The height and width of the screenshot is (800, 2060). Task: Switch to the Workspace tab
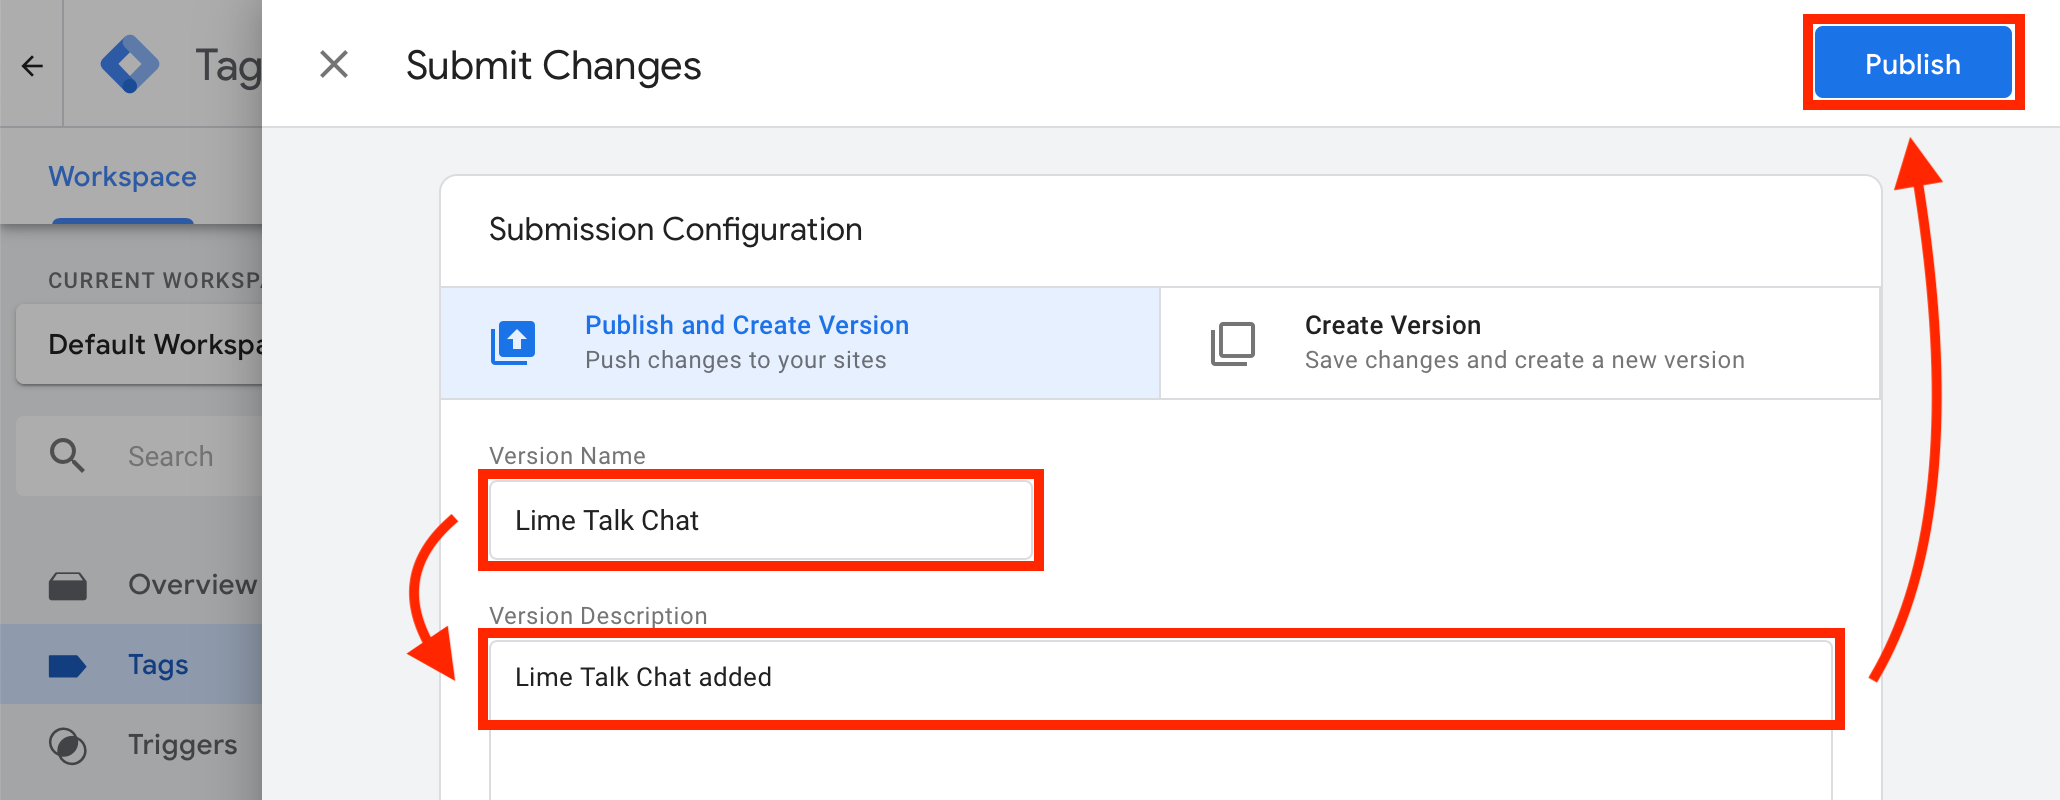click(x=122, y=177)
